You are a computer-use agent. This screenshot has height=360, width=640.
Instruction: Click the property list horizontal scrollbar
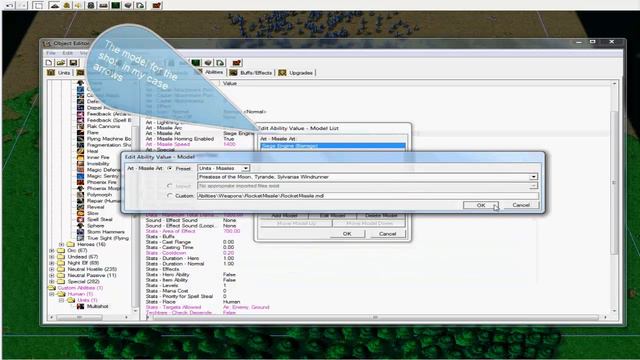pos(376,317)
